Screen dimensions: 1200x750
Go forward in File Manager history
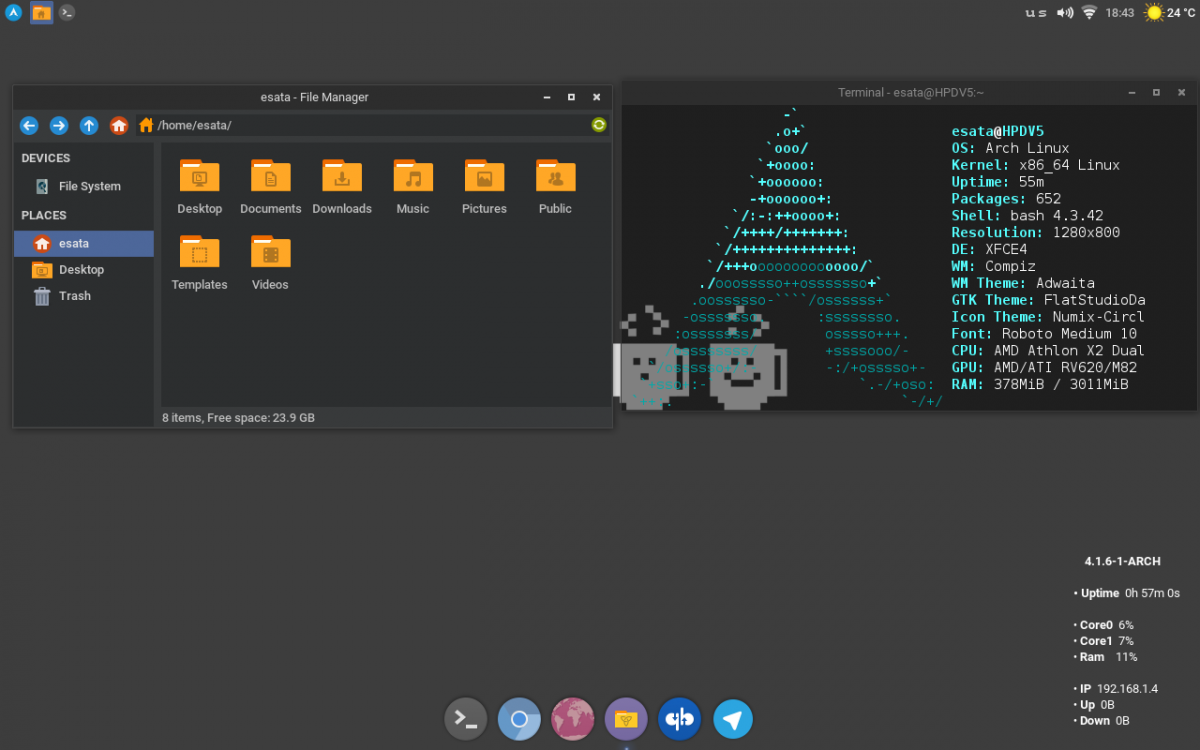(59, 125)
